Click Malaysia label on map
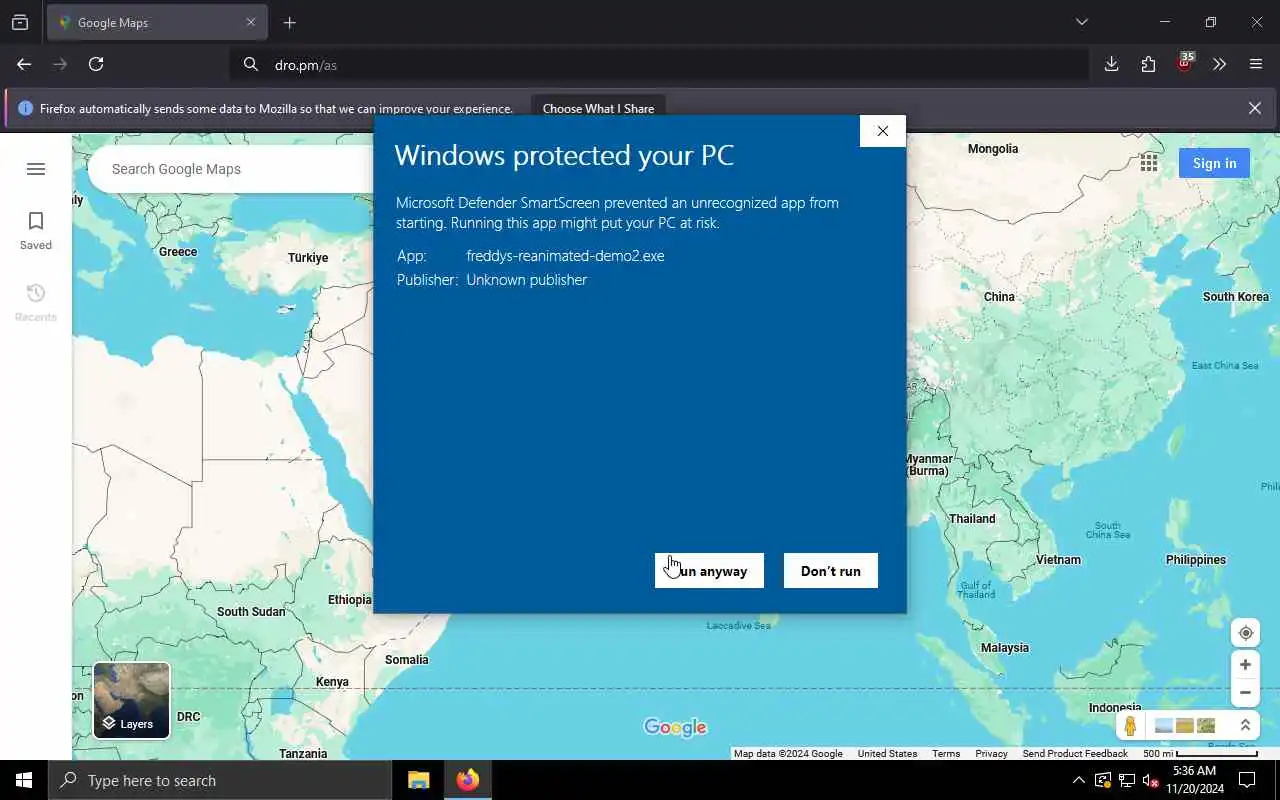Viewport: 1280px width, 800px height. click(1005, 648)
